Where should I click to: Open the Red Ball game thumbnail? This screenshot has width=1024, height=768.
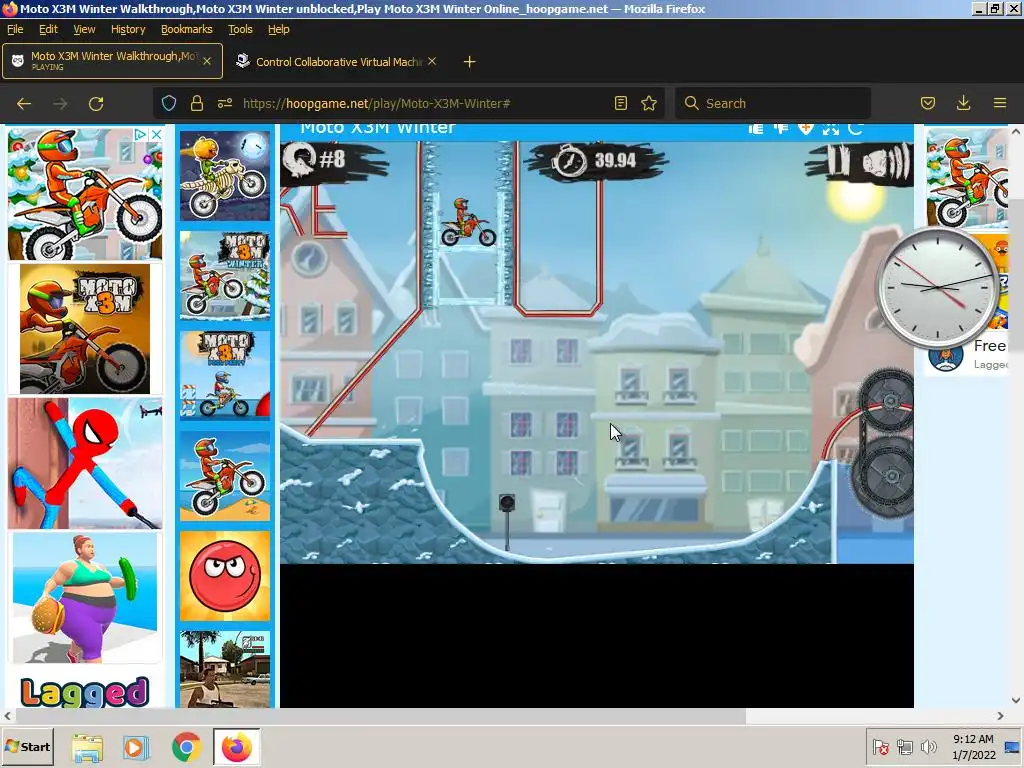coord(225,575)
